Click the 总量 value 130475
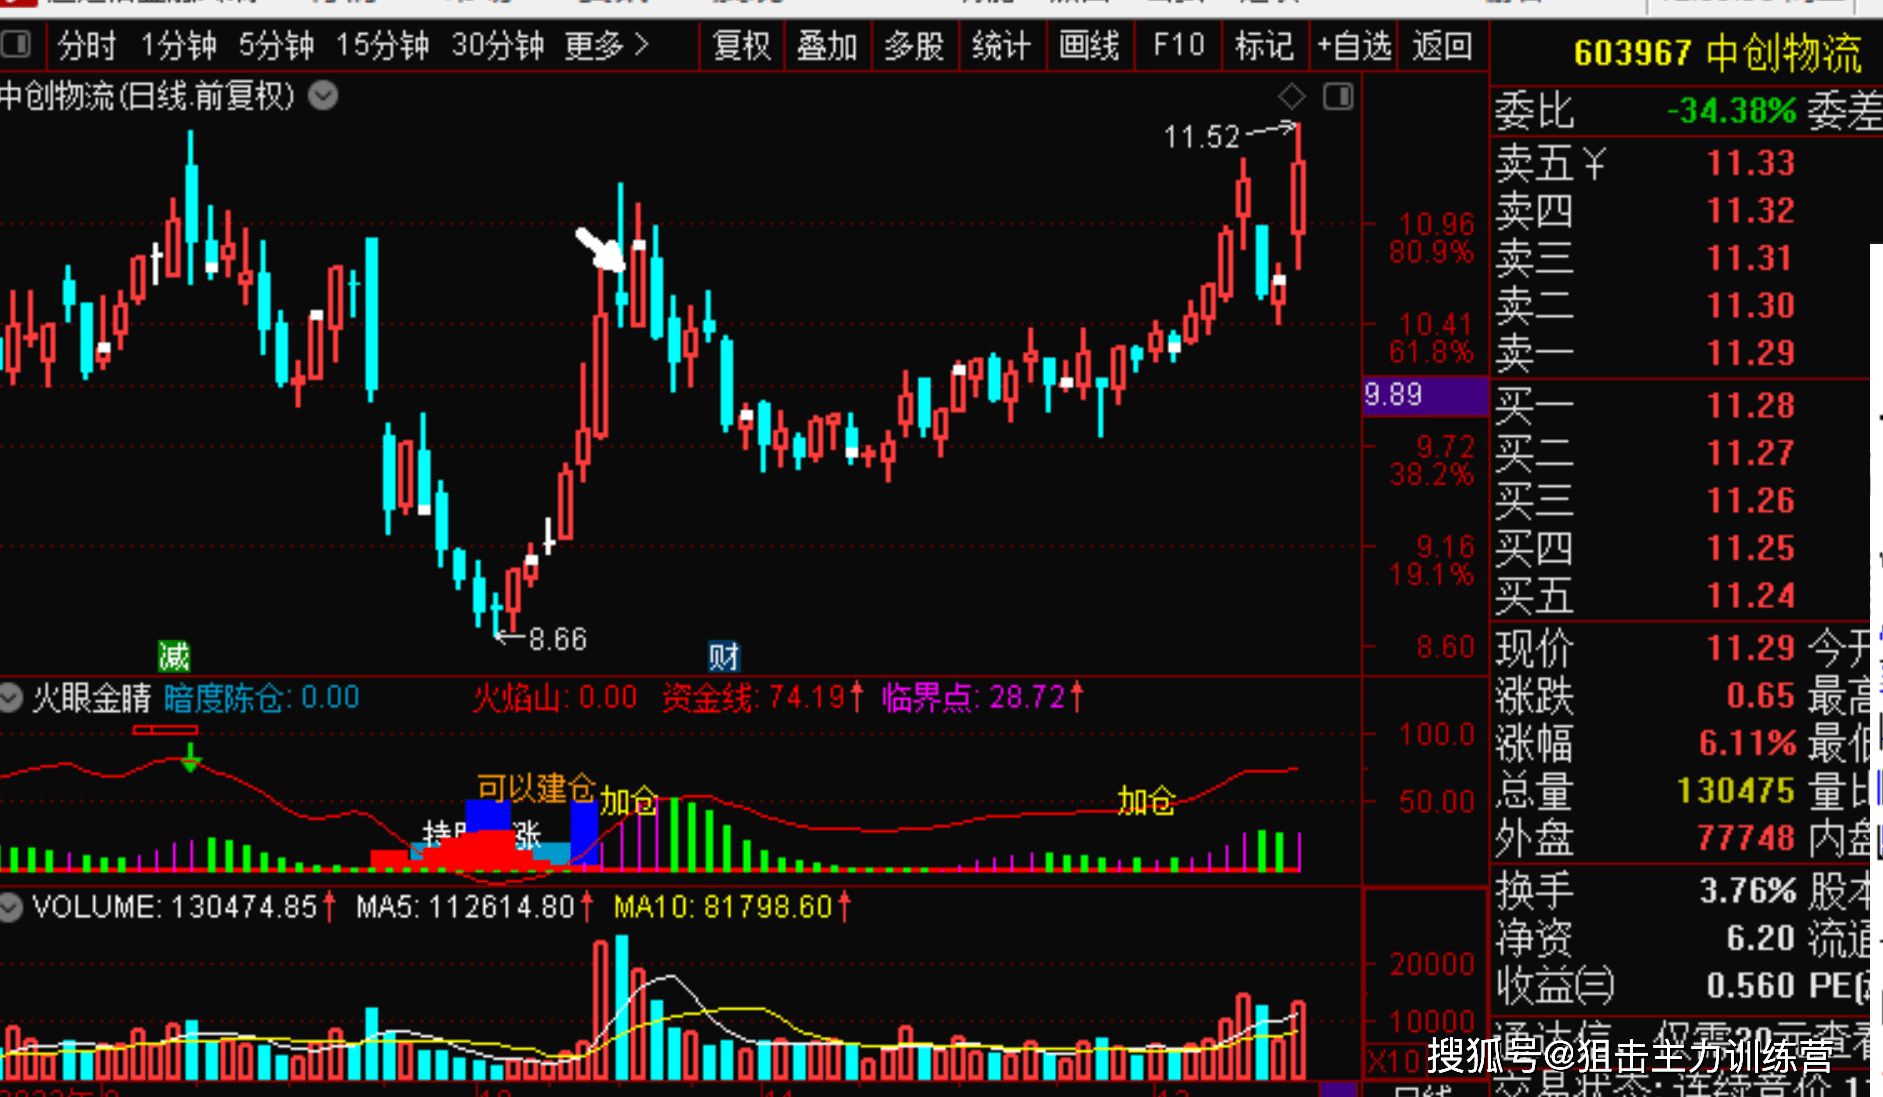Screen dimensions: 1883x1097 click(x=1736, y=791)
